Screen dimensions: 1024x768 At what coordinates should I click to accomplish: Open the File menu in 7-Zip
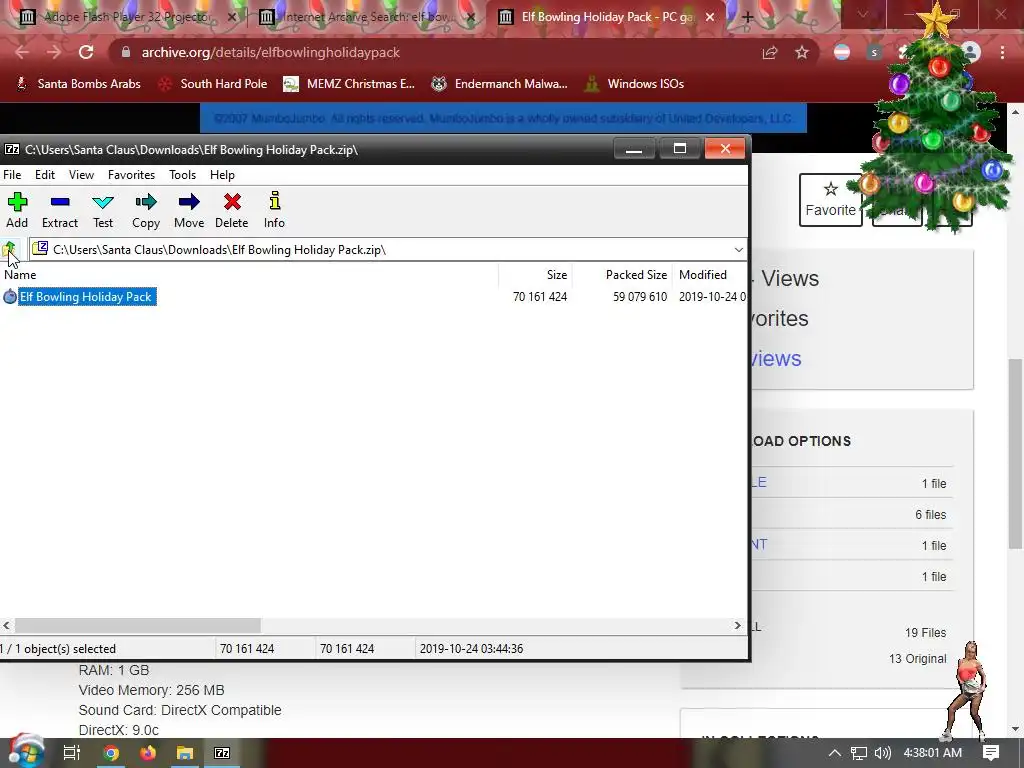coord(12,175)
